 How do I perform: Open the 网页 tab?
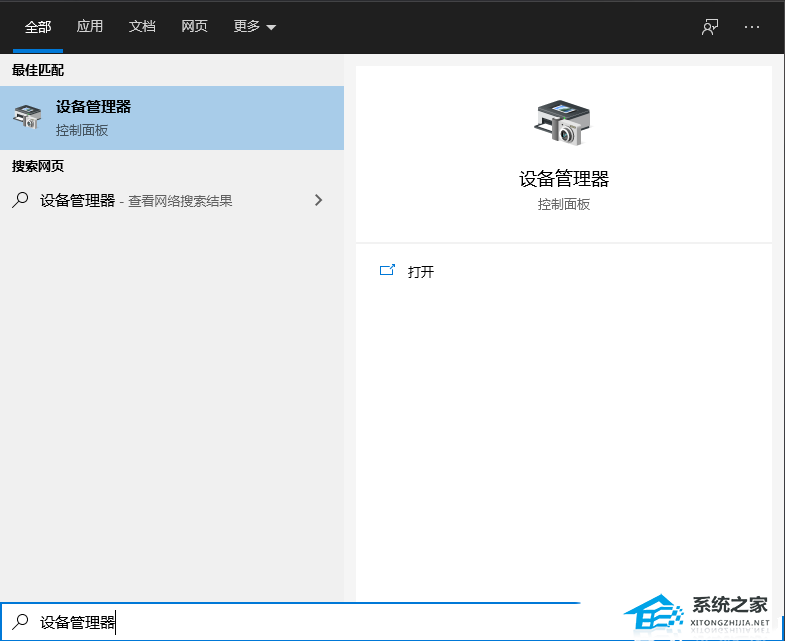[x=194, y=27]
